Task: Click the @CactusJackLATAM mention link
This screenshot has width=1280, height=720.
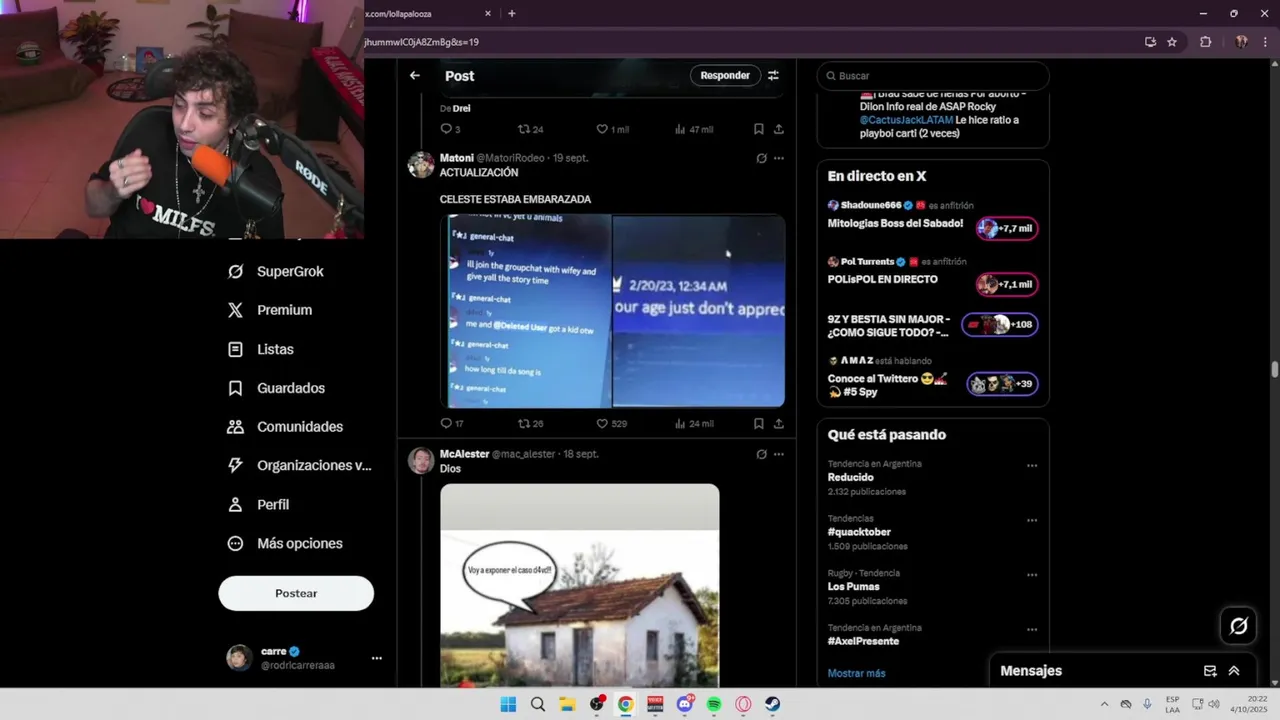Action: [906, 120]
